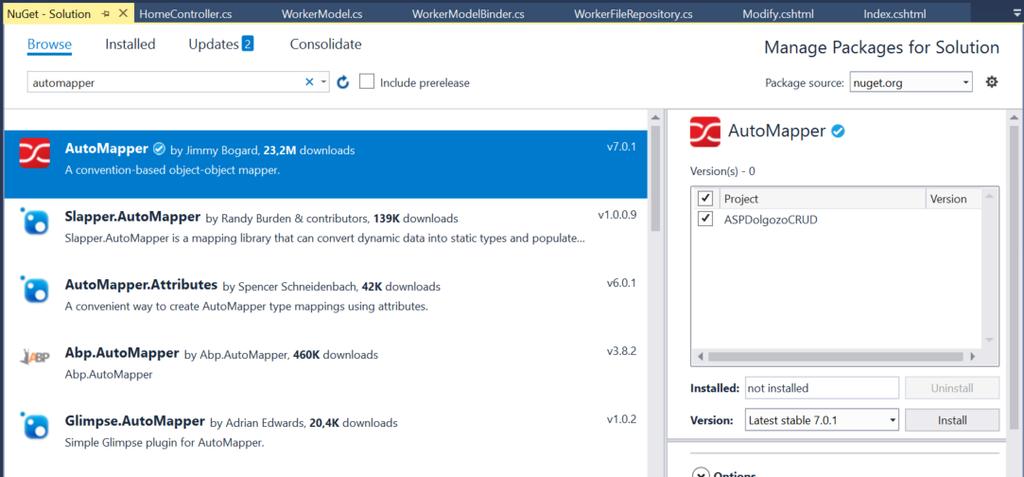Click the Updates count badge 2
1024x477 pixels.
click(x=248, y=44)
